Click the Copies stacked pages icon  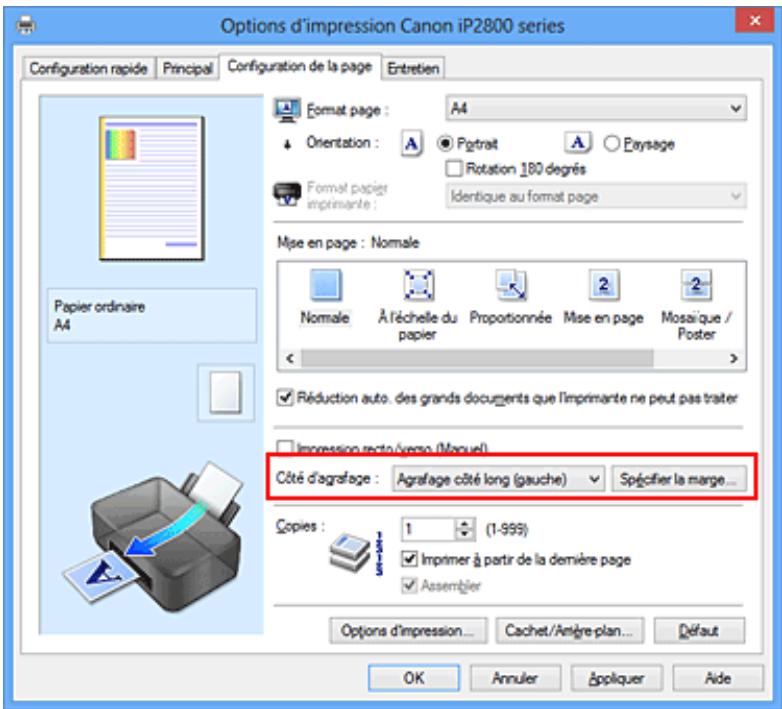(350, 553)
